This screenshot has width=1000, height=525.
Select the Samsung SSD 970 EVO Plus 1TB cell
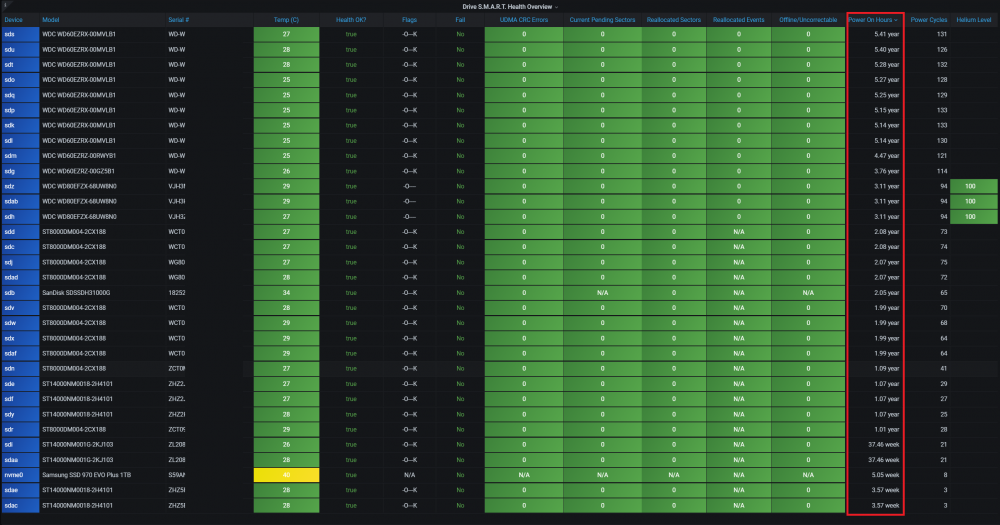86,475
